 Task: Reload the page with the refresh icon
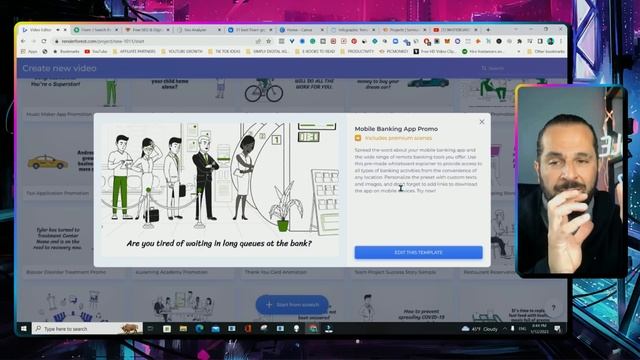tap(44, 41)
